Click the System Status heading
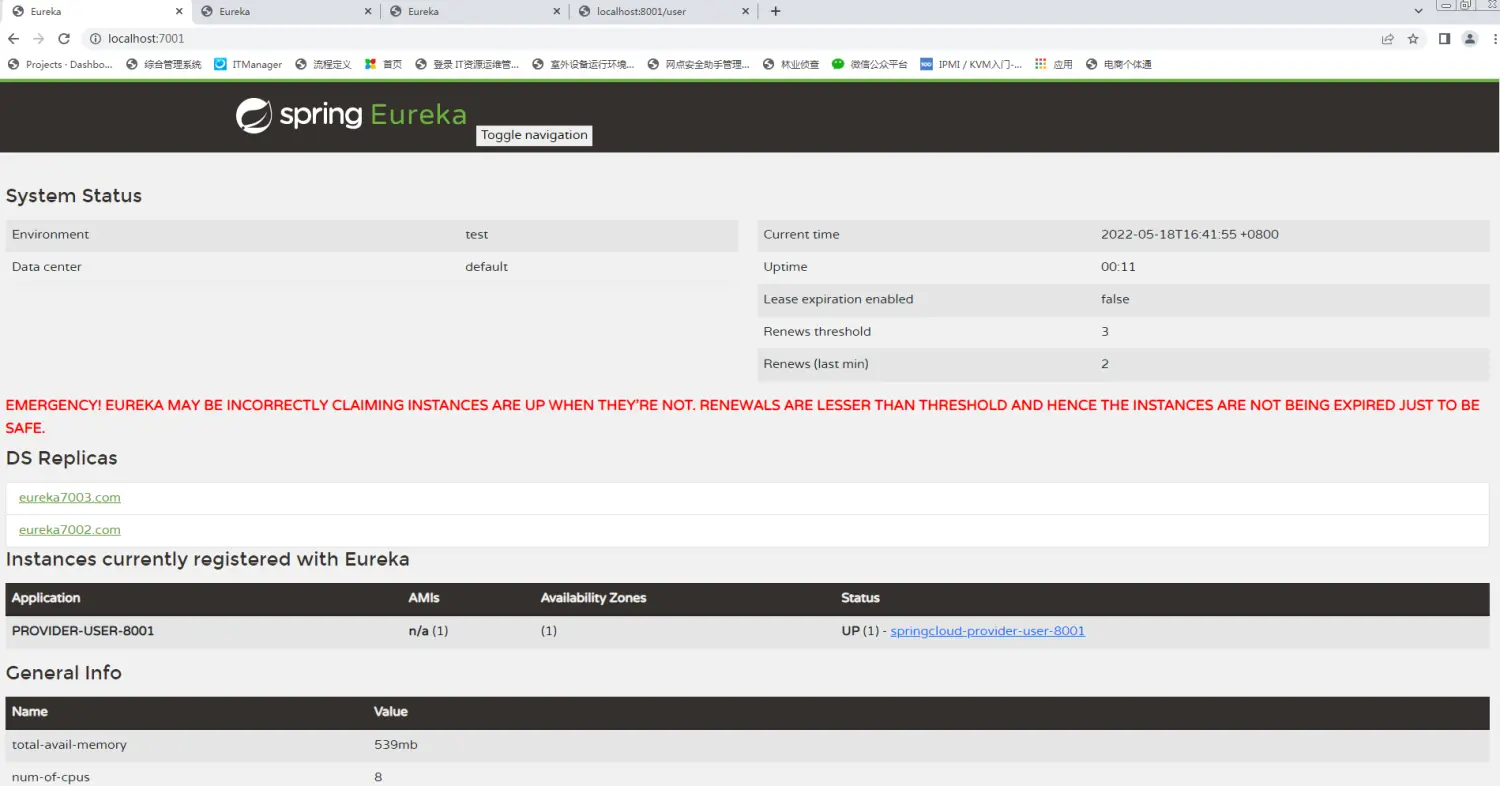The width and height of the screenshot is (1500, 786). (x=74, y=196)
